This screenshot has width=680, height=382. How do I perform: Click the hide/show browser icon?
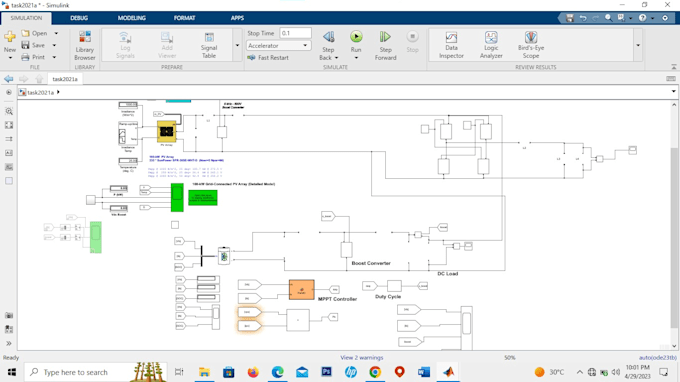point(9,92)
